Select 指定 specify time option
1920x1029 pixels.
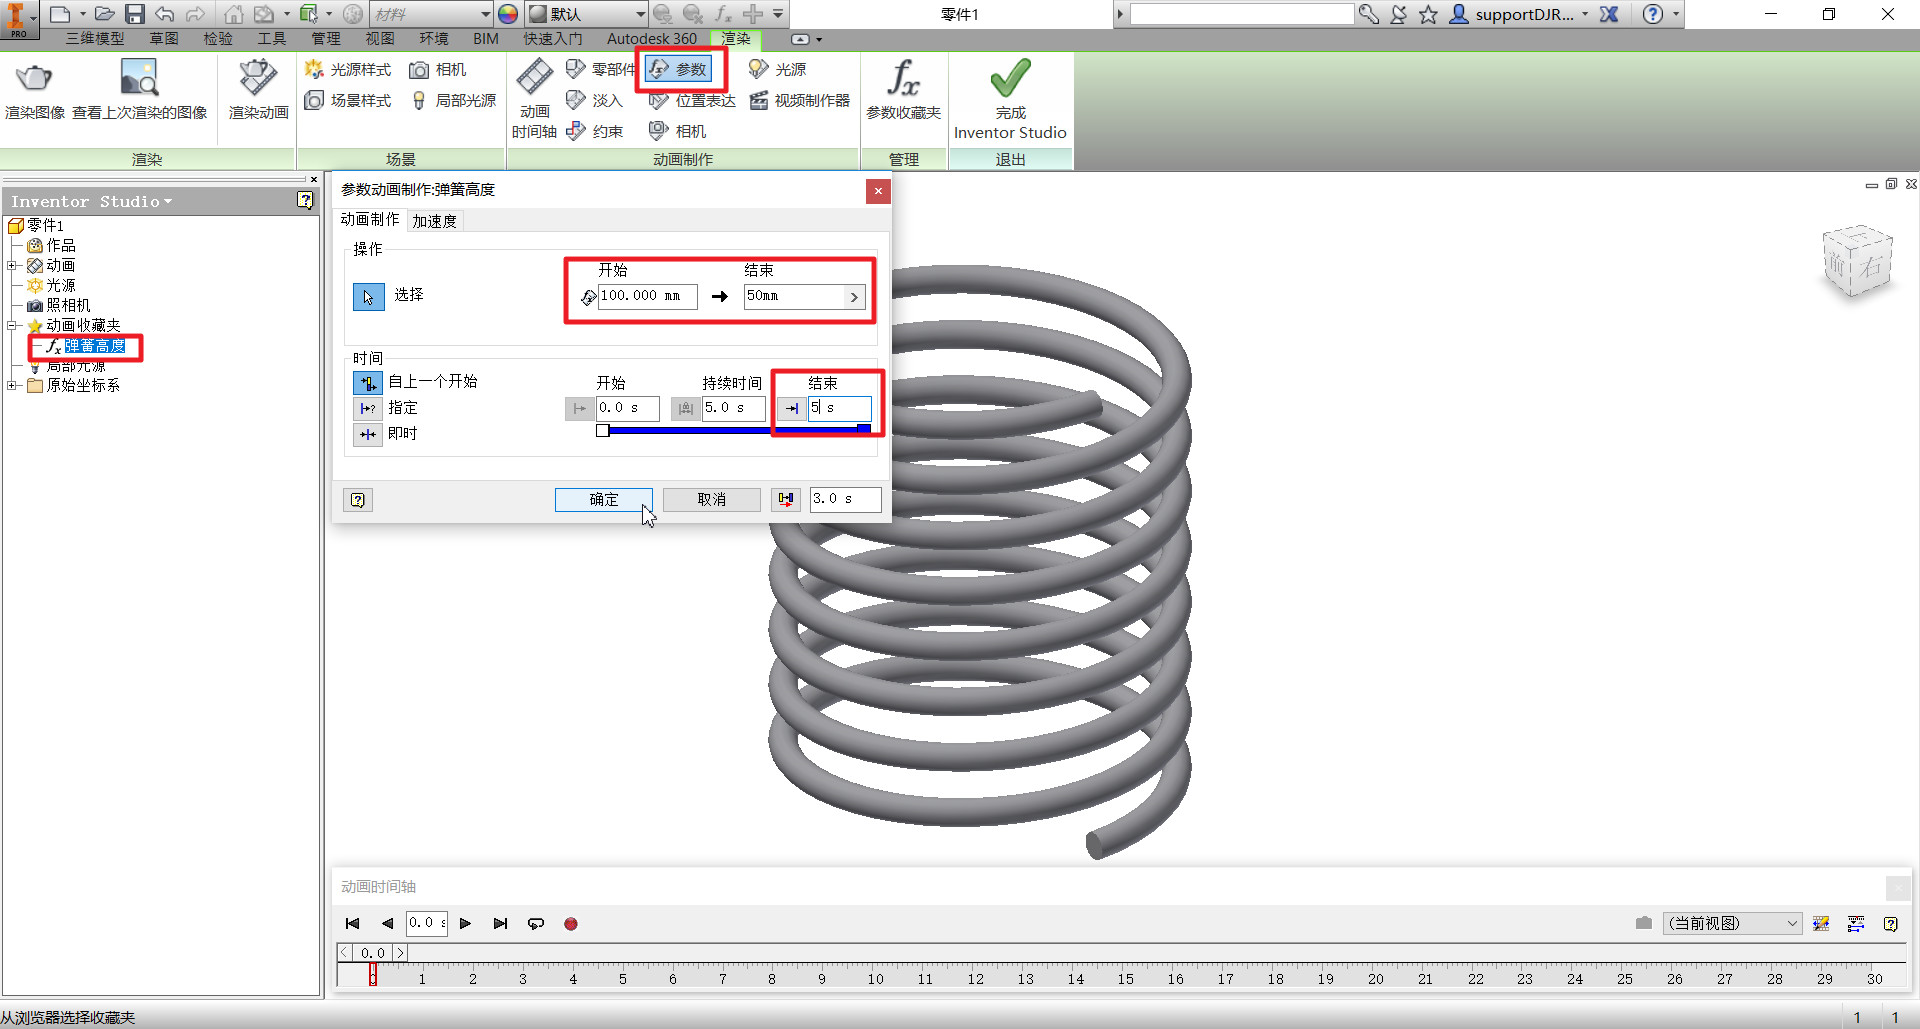pos(368,408)
